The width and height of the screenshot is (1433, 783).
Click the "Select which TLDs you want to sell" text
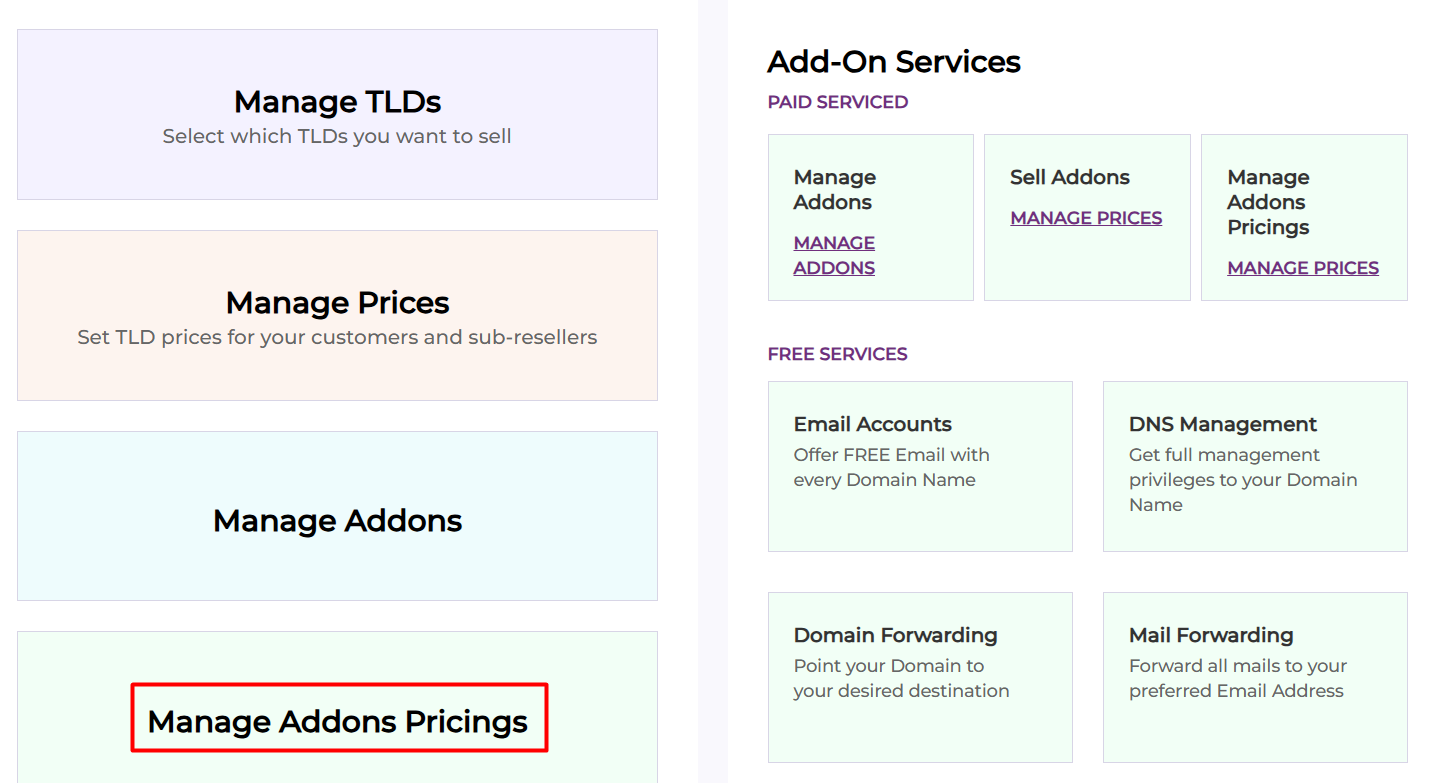point(337,136)
